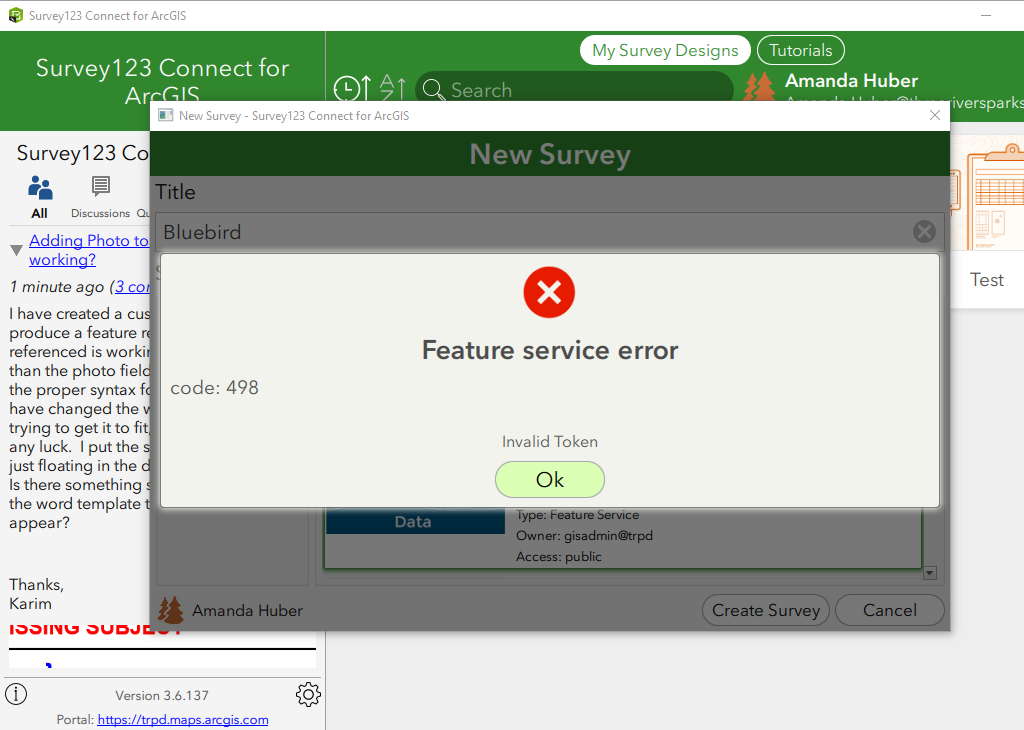Click the Search field in header
1024x730 pixels.
(x=575, y=89)
